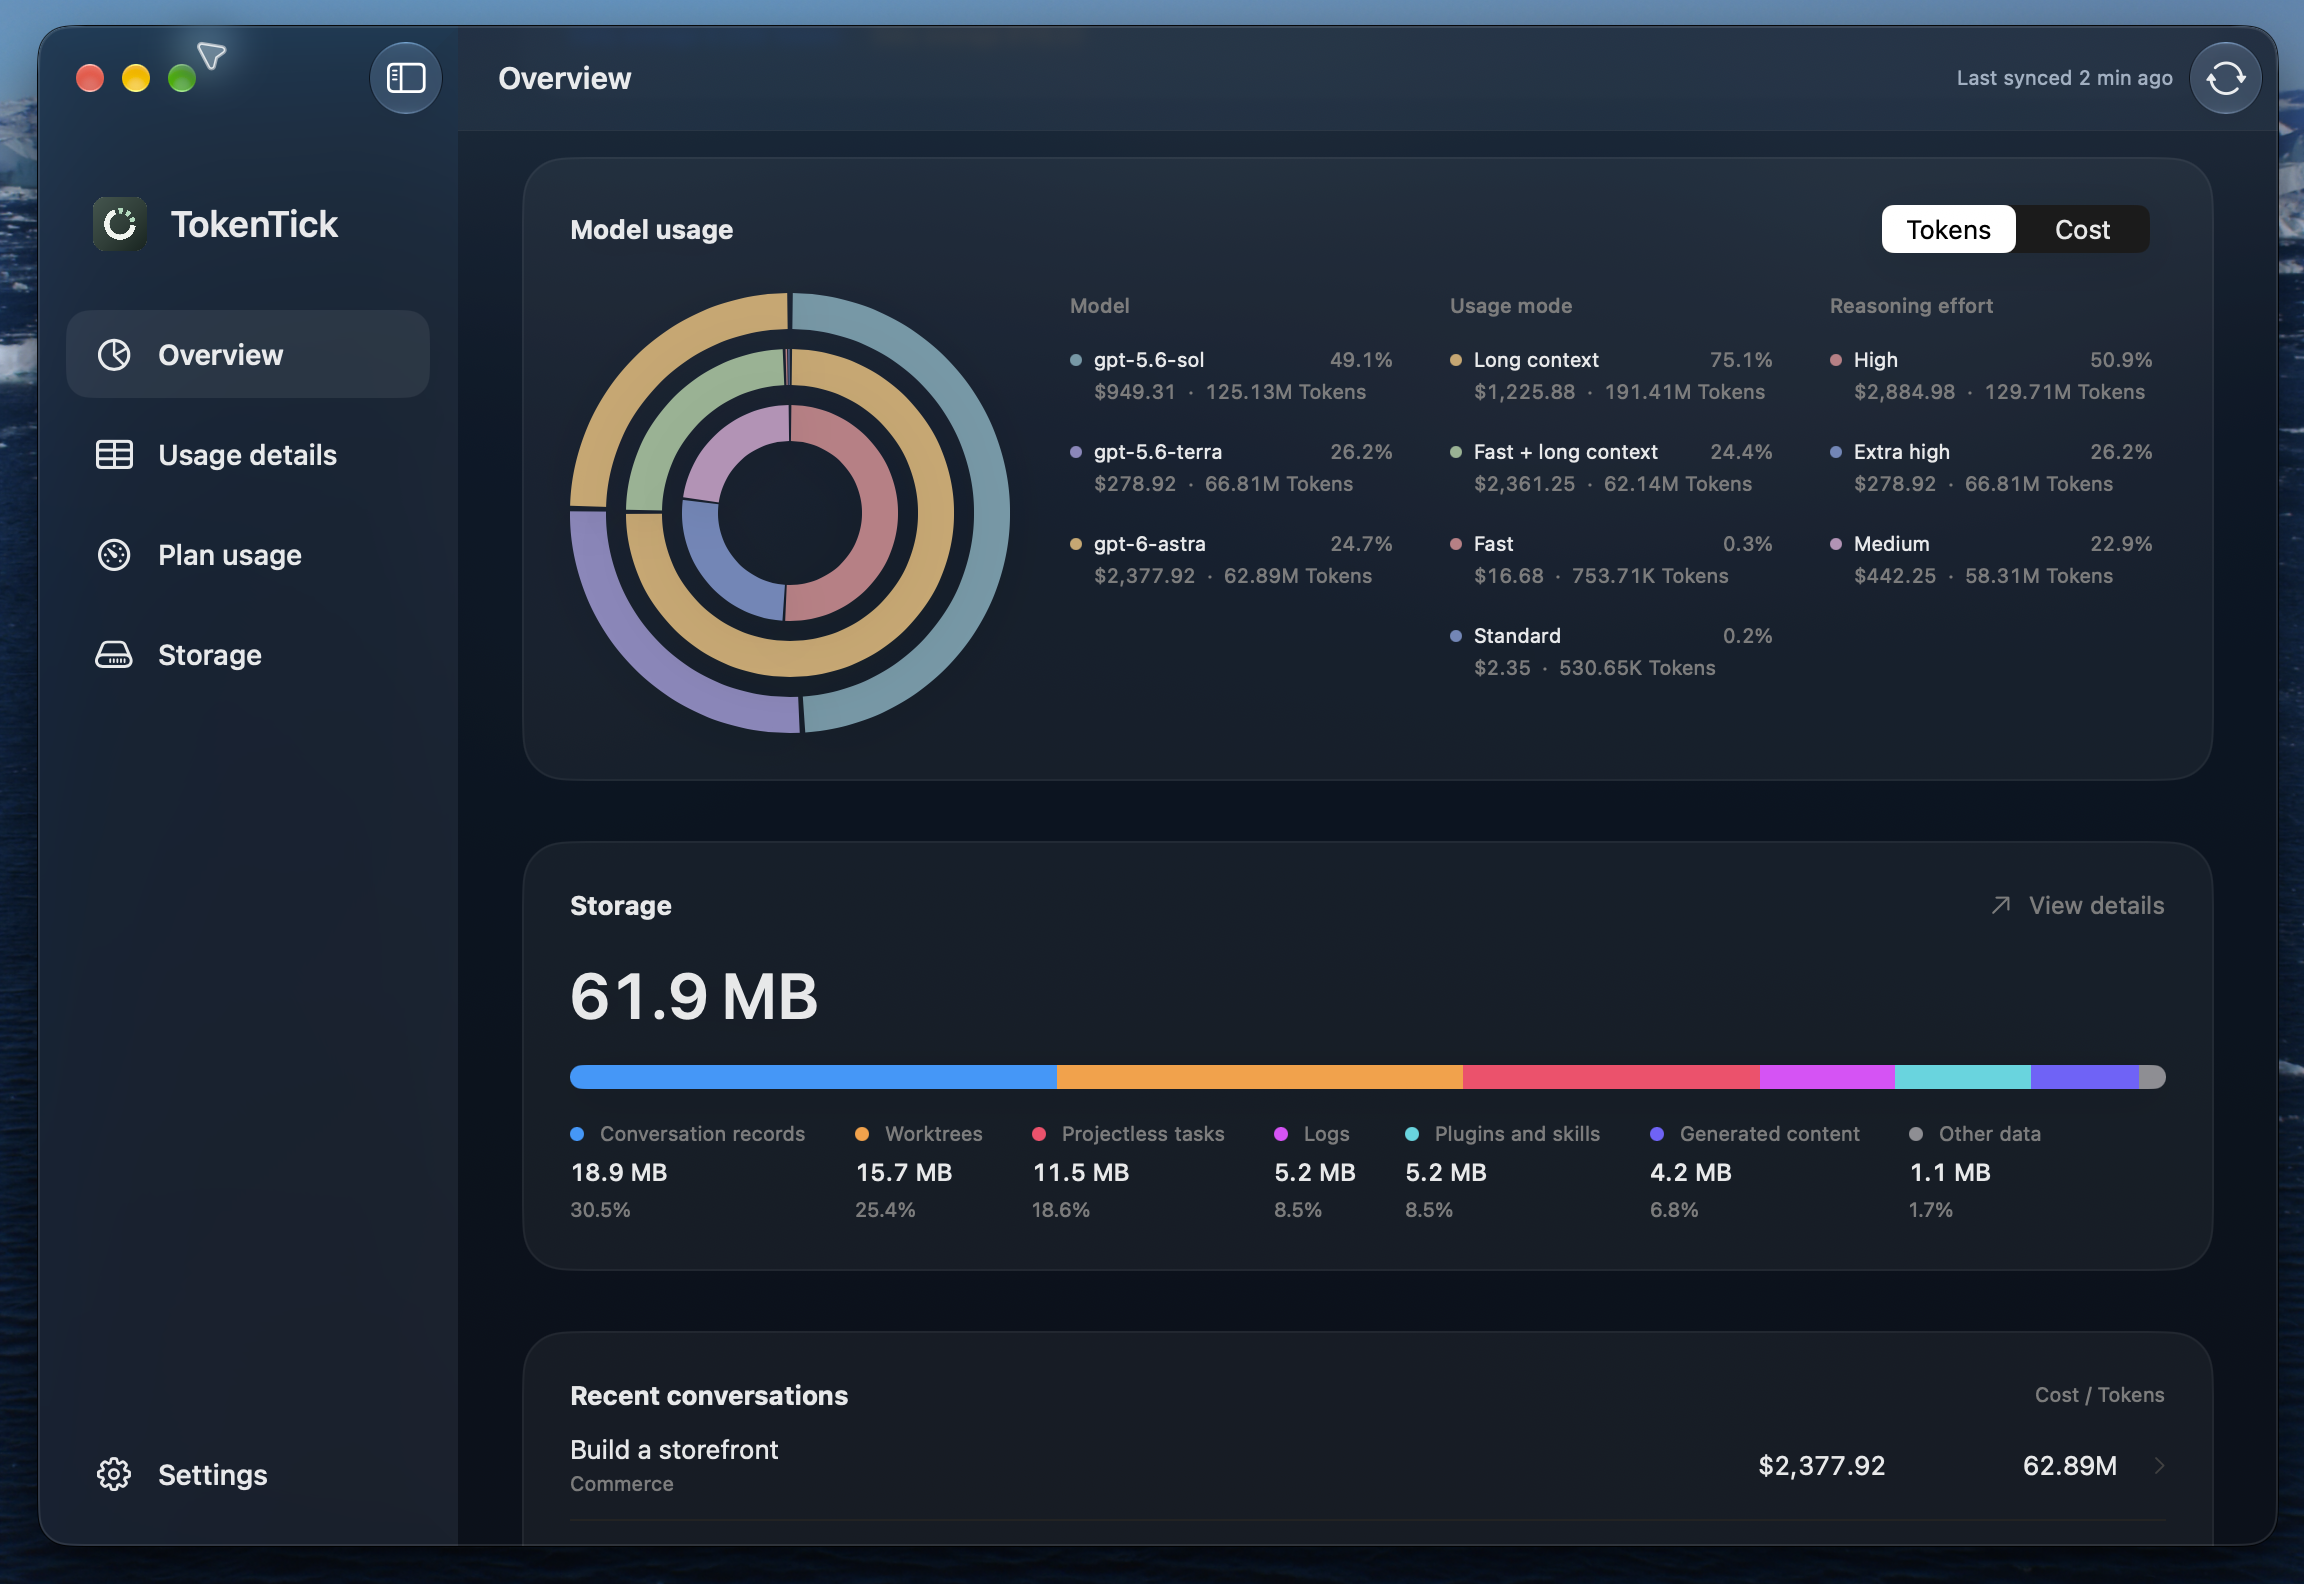The image size is (2304, 1584).
Task: Open View details link in Storage
Action: [x=2077, y=905]
